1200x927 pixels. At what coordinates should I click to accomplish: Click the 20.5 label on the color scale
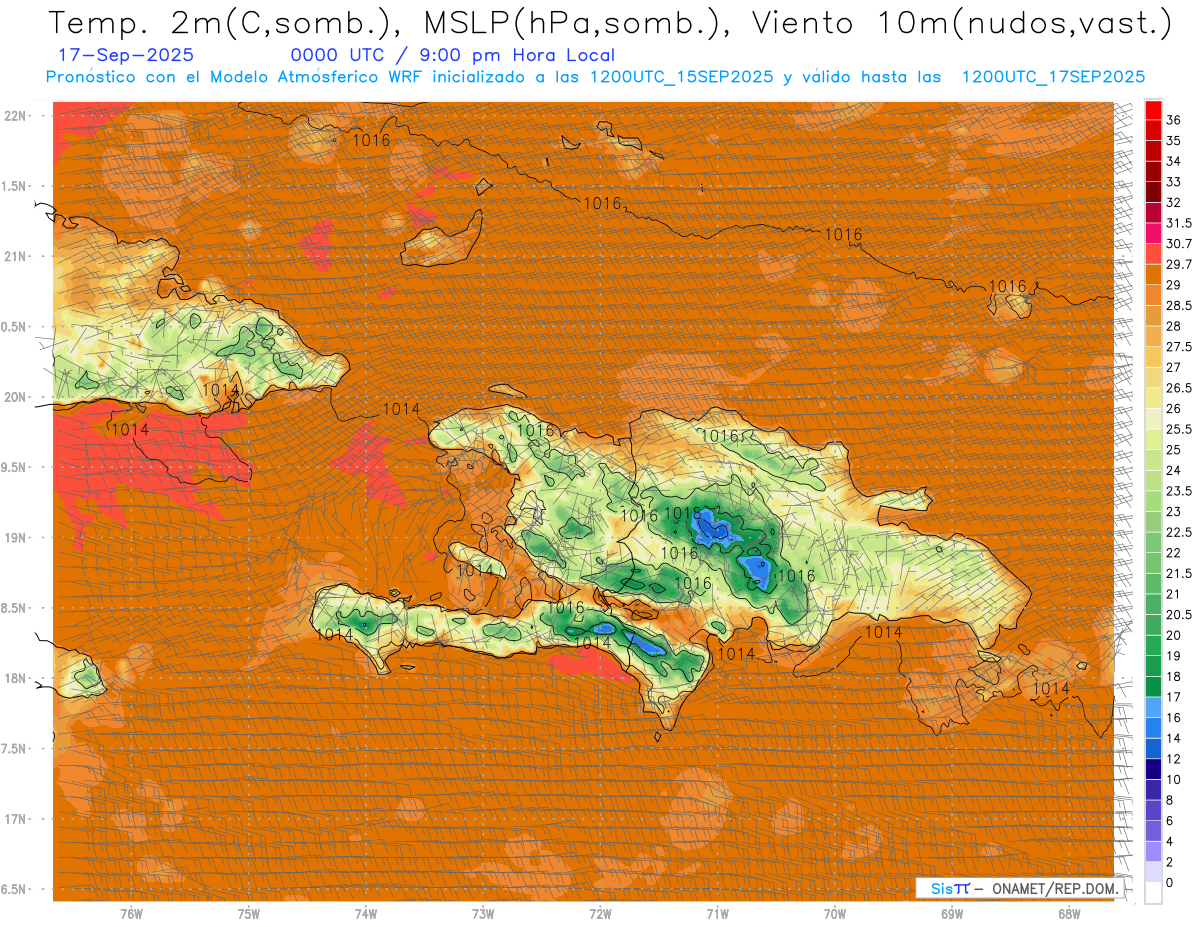1178,615
